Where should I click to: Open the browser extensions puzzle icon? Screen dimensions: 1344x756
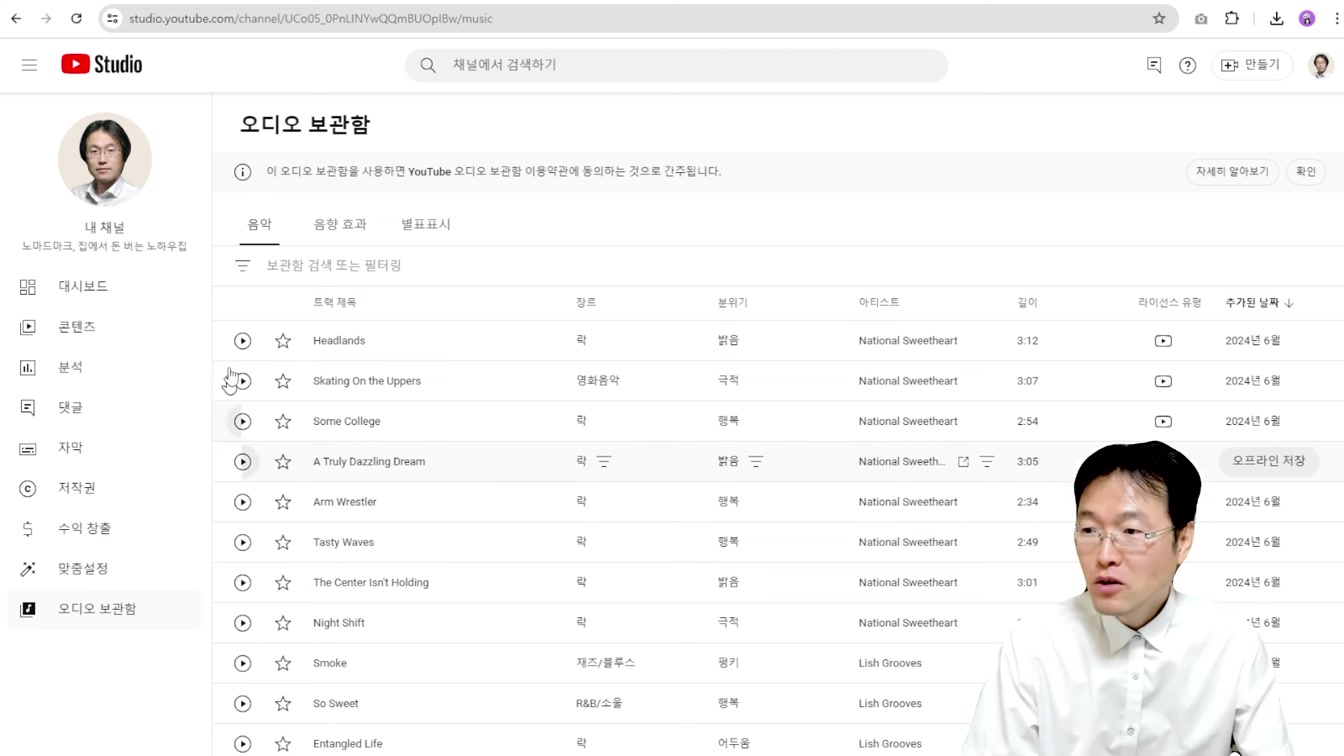(x=1232, y=18)
